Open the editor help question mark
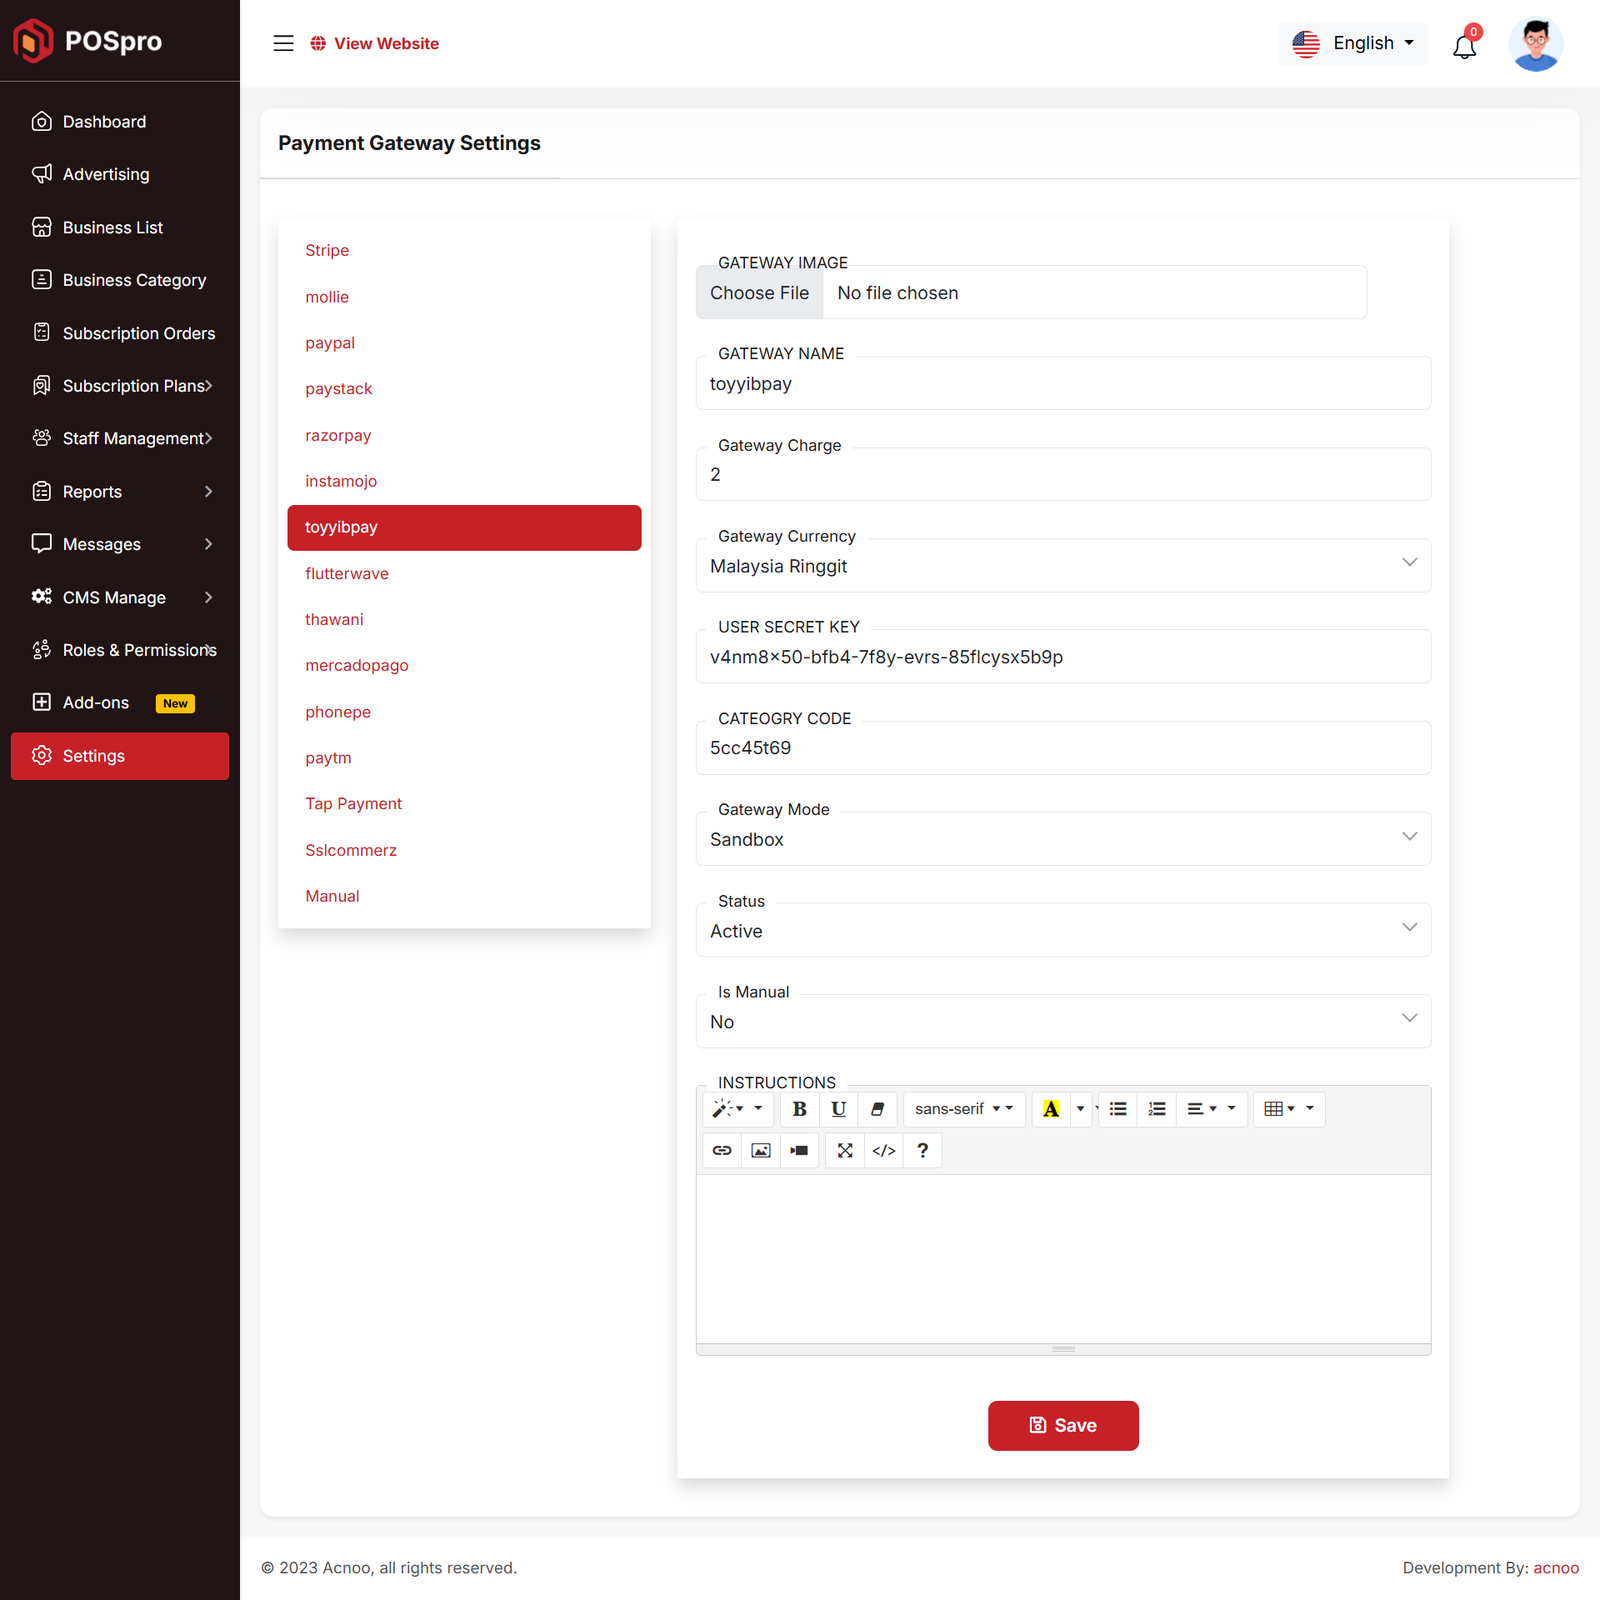This screenshot has width=1600, height=1600. click(x=922, y=1150)
